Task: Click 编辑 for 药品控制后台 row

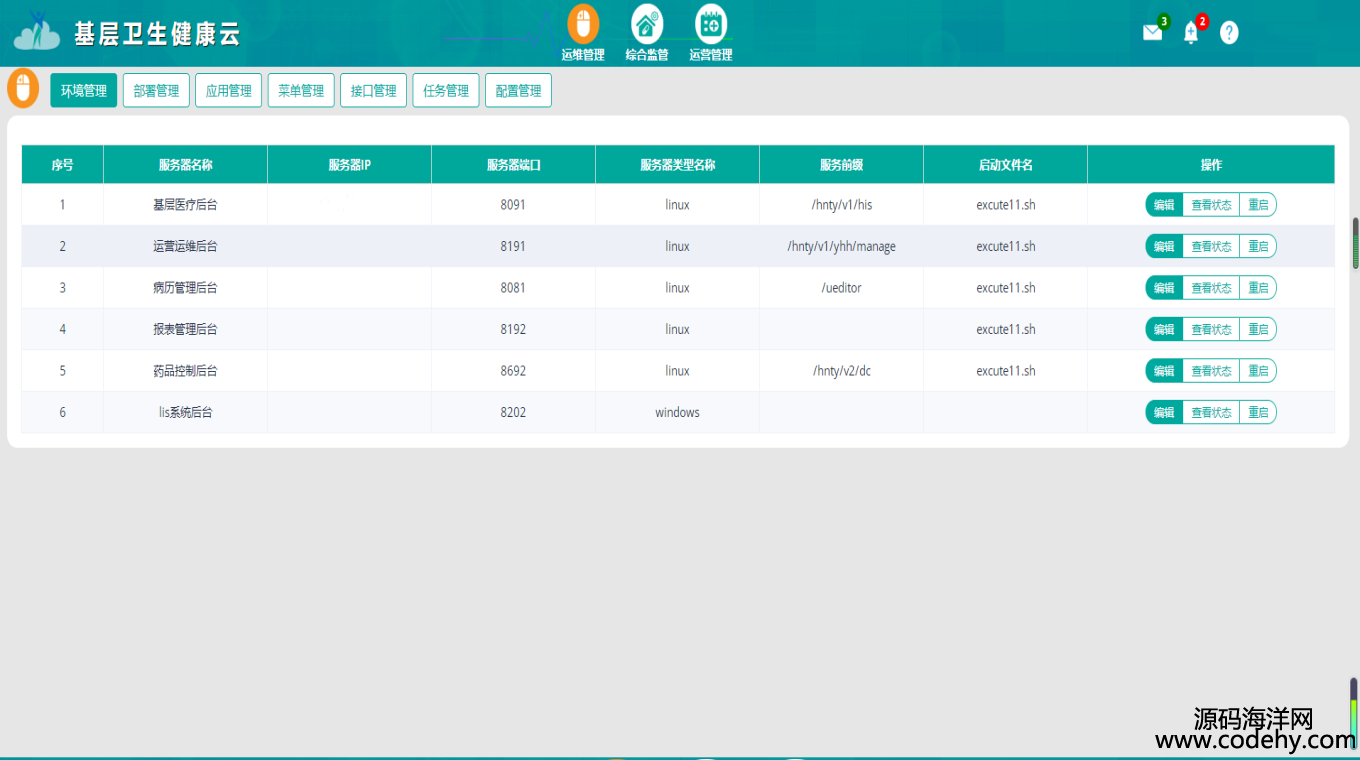Action: [1164, 371]
